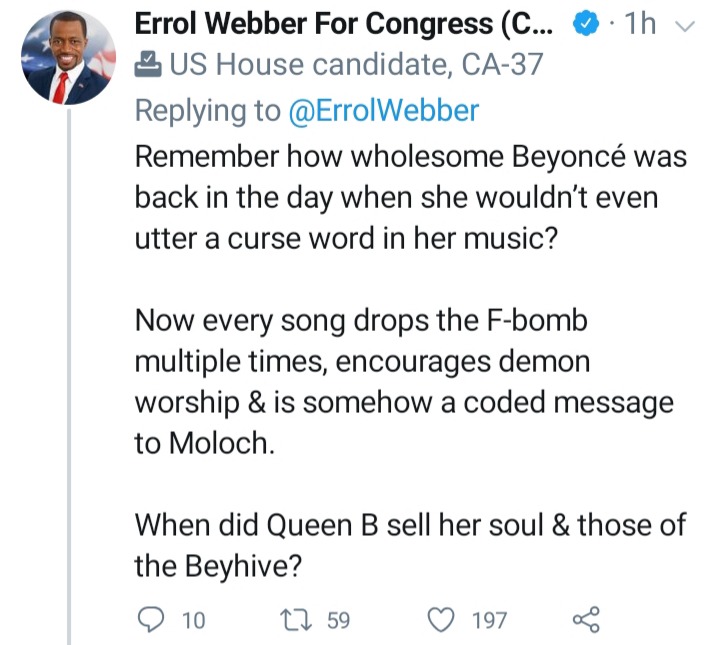Click the reply speech bubble icon

point(149,620)
